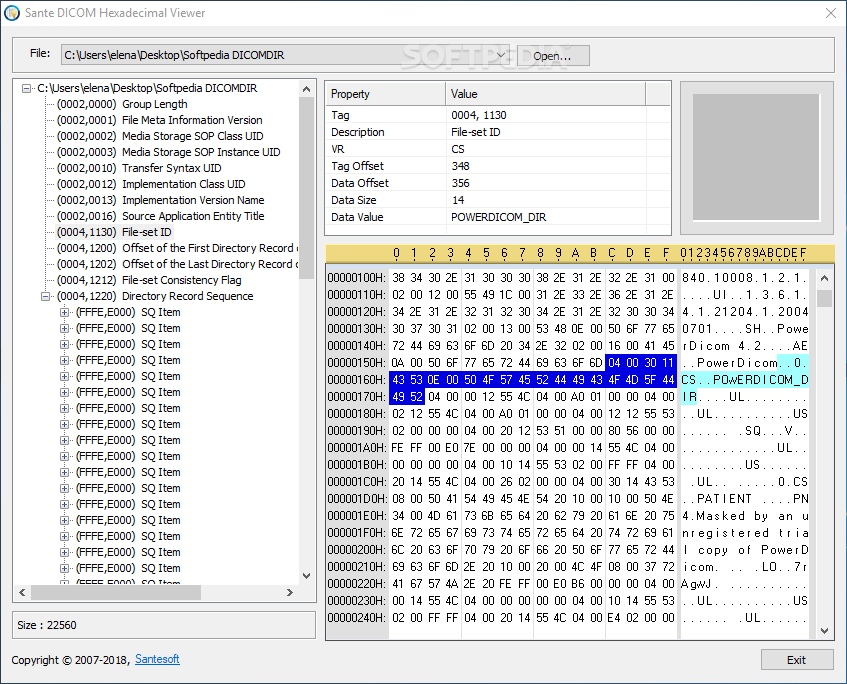Click the Property column header
The image size is (847, 684).
click(x=386, y=94)
